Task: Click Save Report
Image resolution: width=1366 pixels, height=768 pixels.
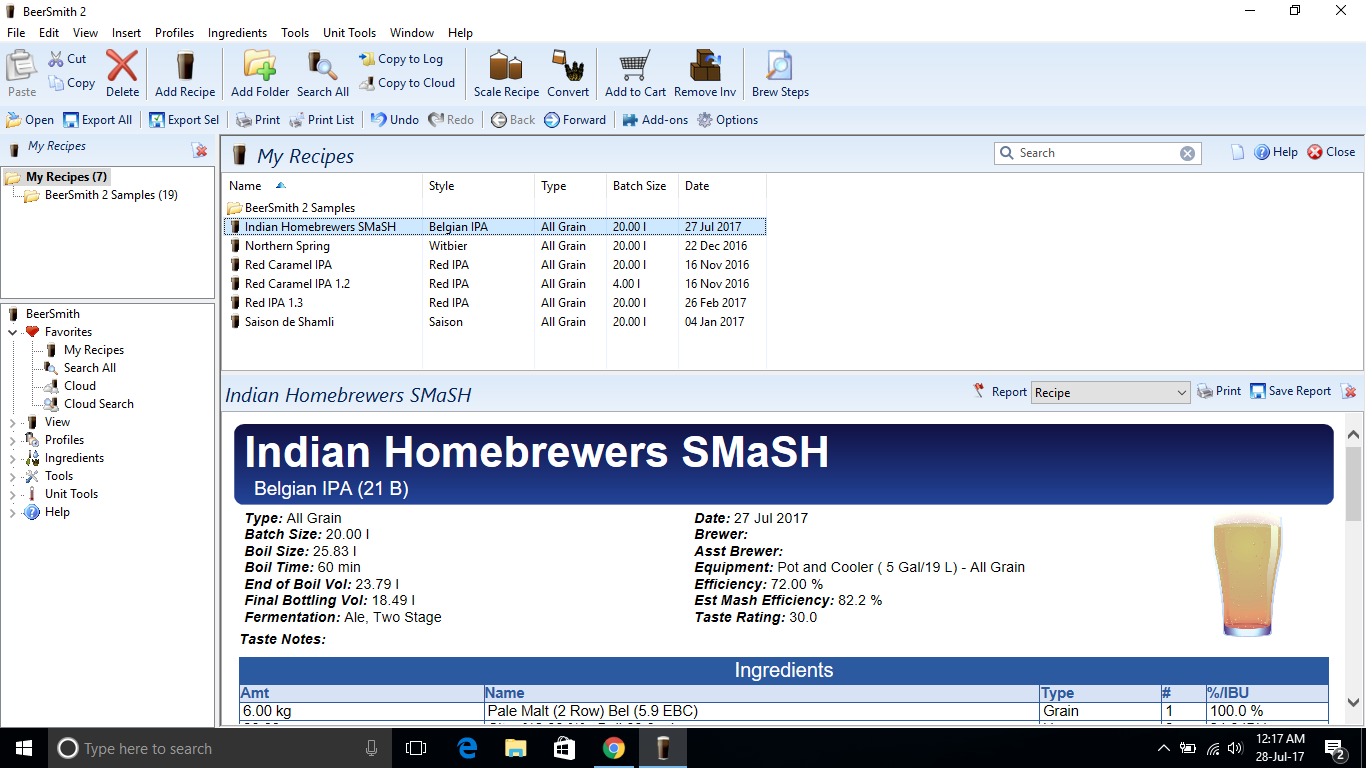Action: (x=1290, y=391)
